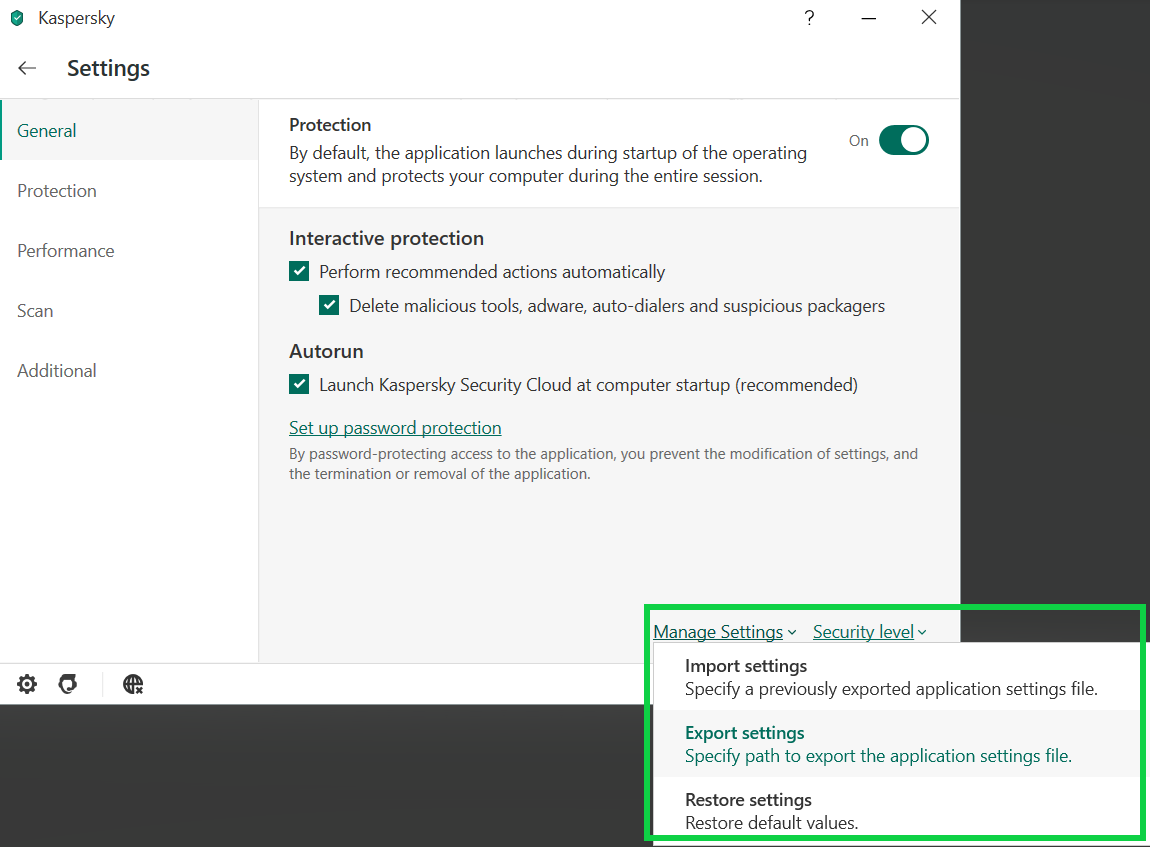This screenshot has height=847, width=1150.
Task: Expand the Security level dropdown
Action: click(x=869, y=632)
